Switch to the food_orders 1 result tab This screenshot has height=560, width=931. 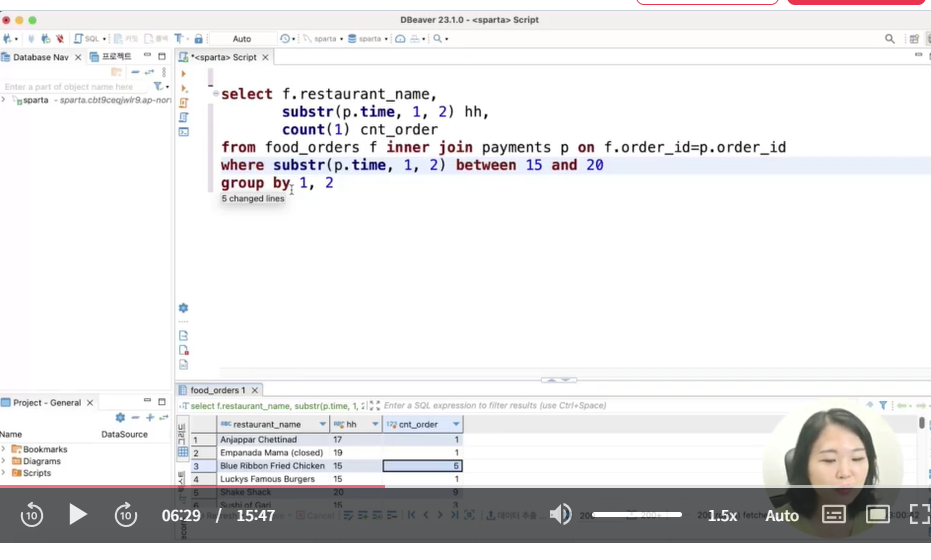pyautogui.click(x=217, y=390)
